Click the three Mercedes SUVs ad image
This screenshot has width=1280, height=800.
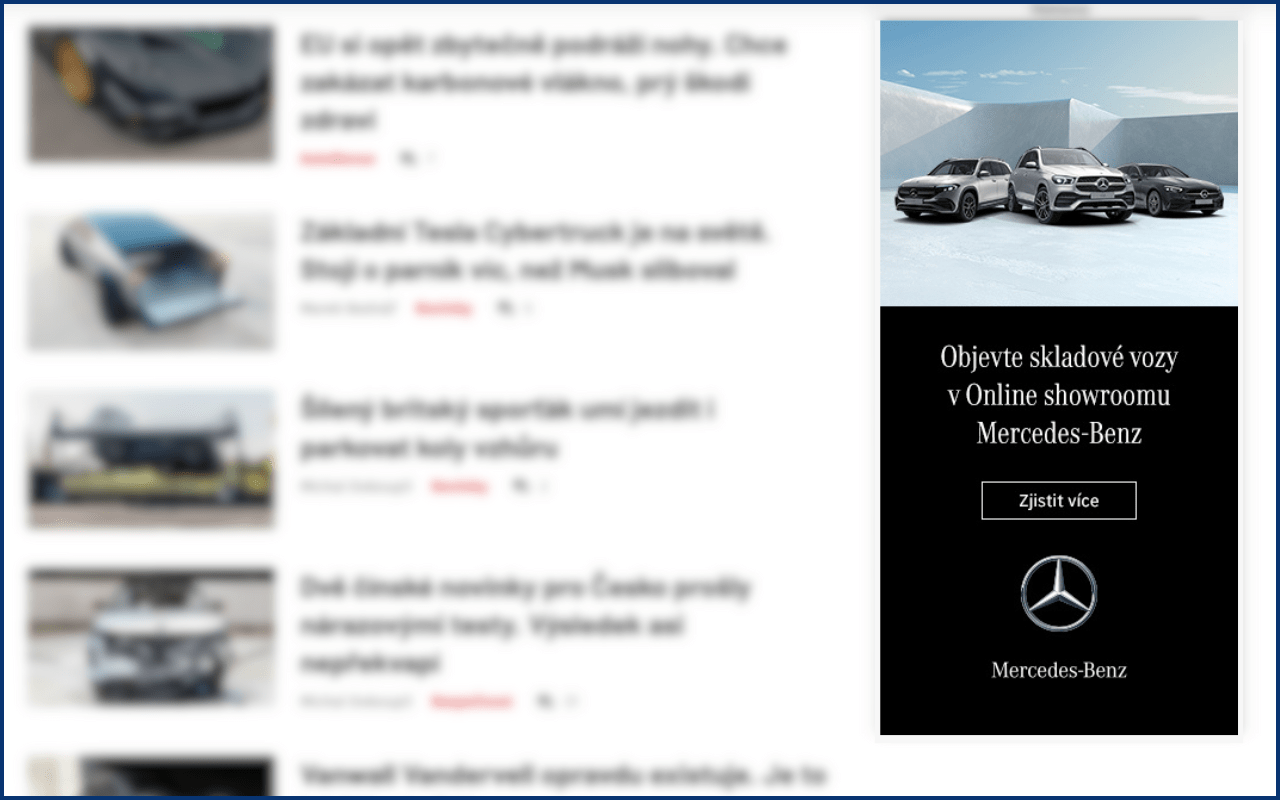point(1059,163)
